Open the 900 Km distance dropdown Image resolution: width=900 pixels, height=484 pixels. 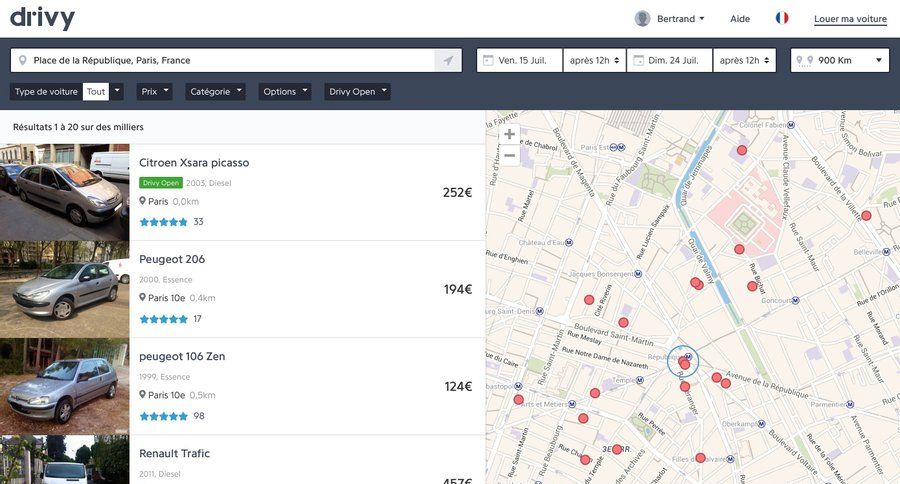[840, 60]
